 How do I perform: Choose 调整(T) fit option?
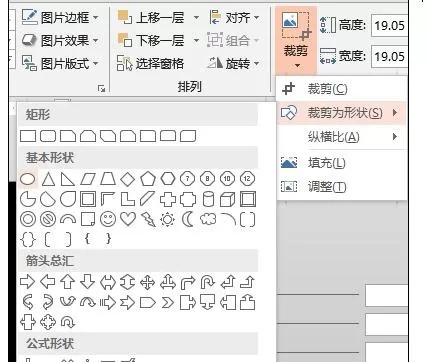pos(342,187)
